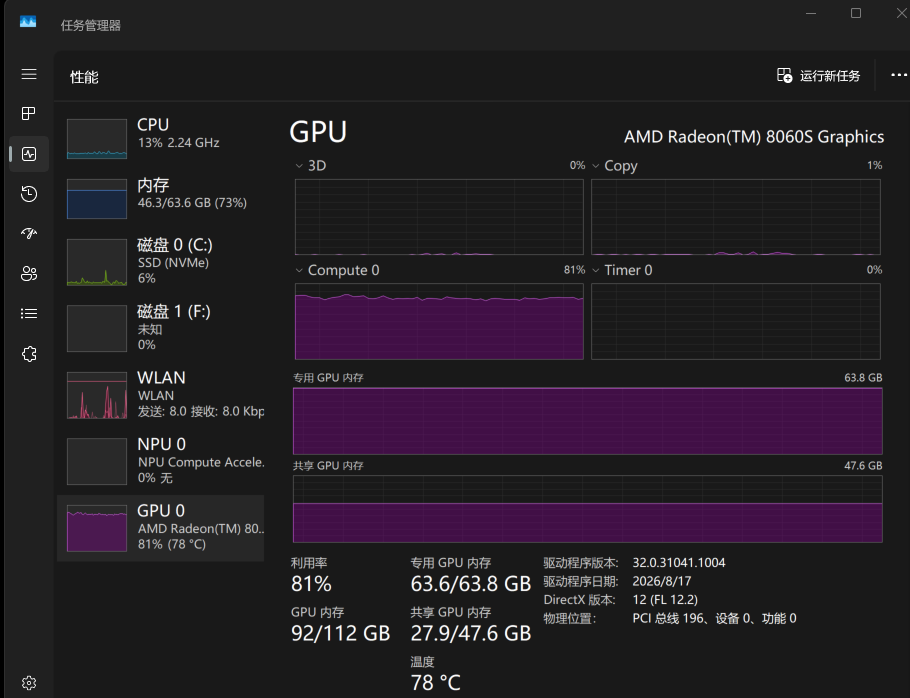Click the 运行新任务 button label
The height and width of the screenshot is (698, 910).
click(x=830, y=76)
